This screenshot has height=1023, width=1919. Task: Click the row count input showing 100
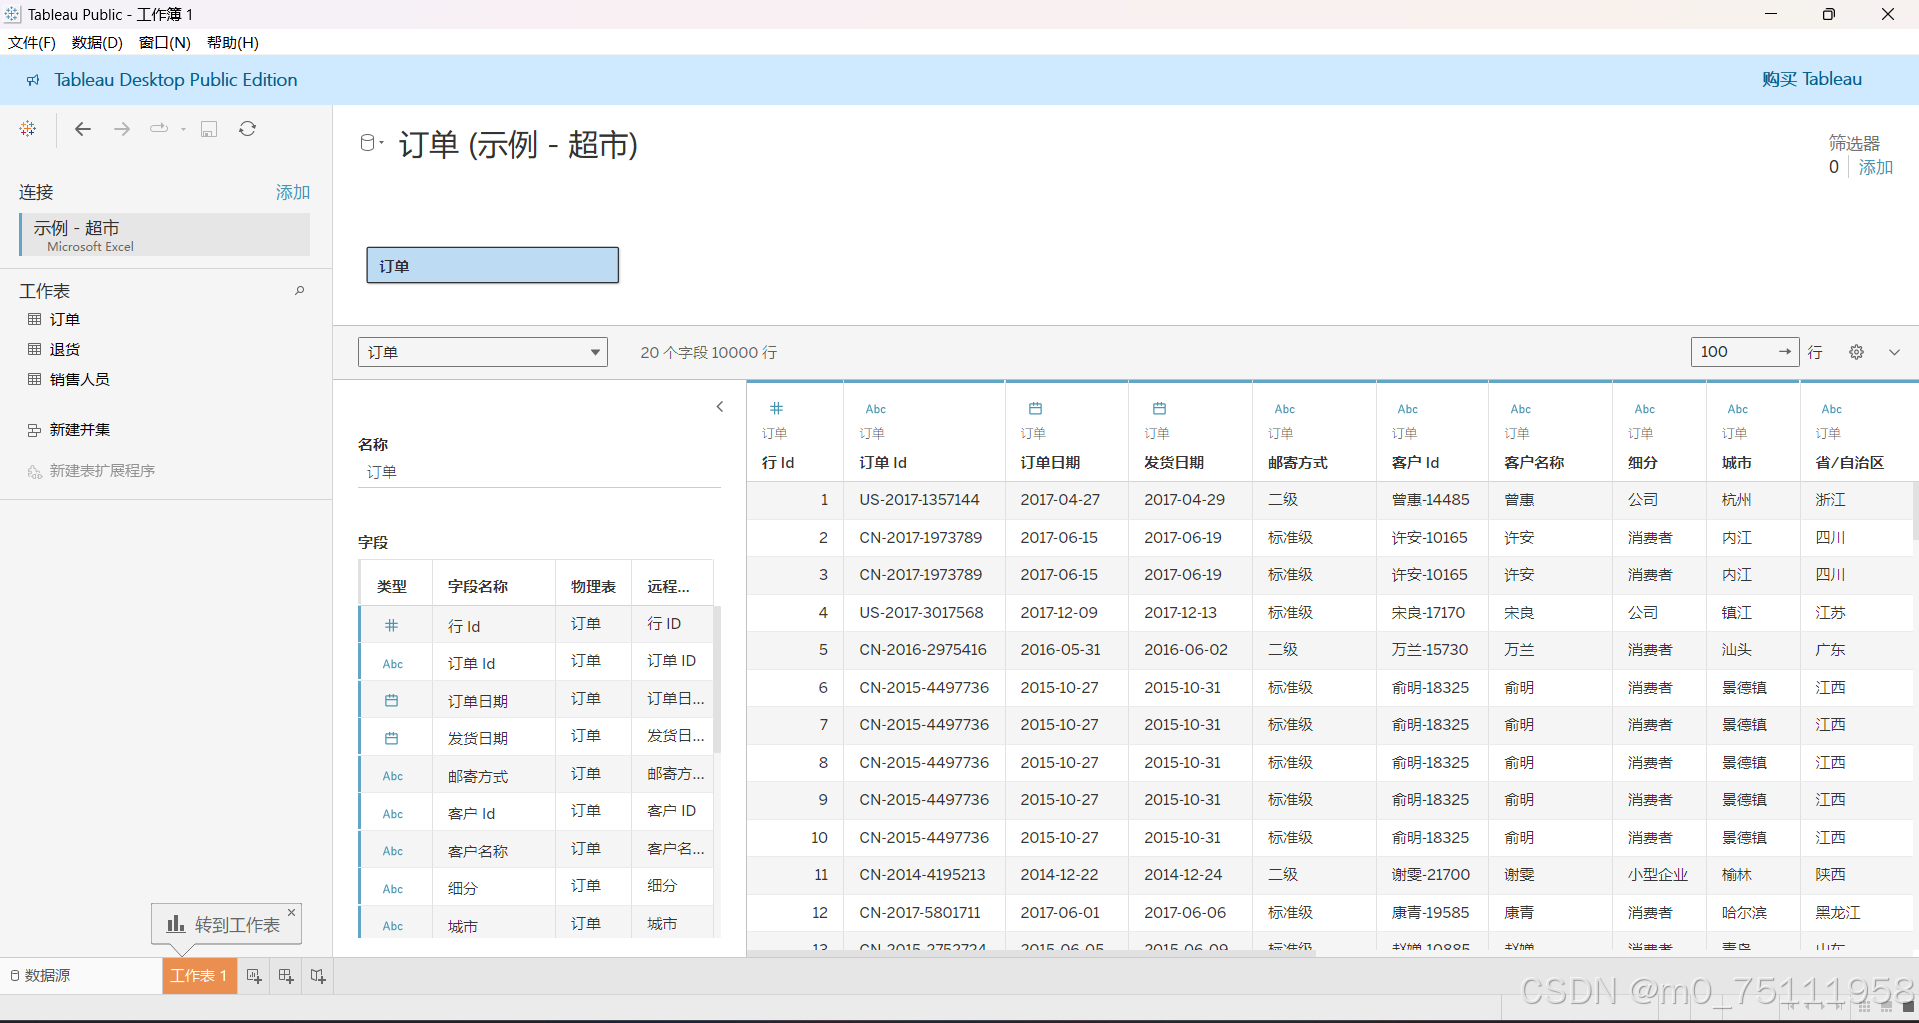(1734, 352)
